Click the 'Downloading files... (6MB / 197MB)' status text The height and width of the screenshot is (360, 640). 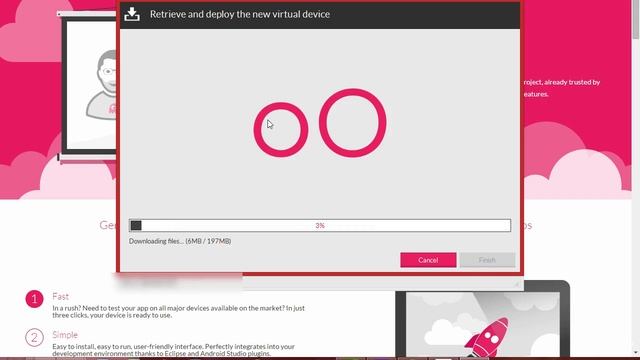click(x=180, y=241)
